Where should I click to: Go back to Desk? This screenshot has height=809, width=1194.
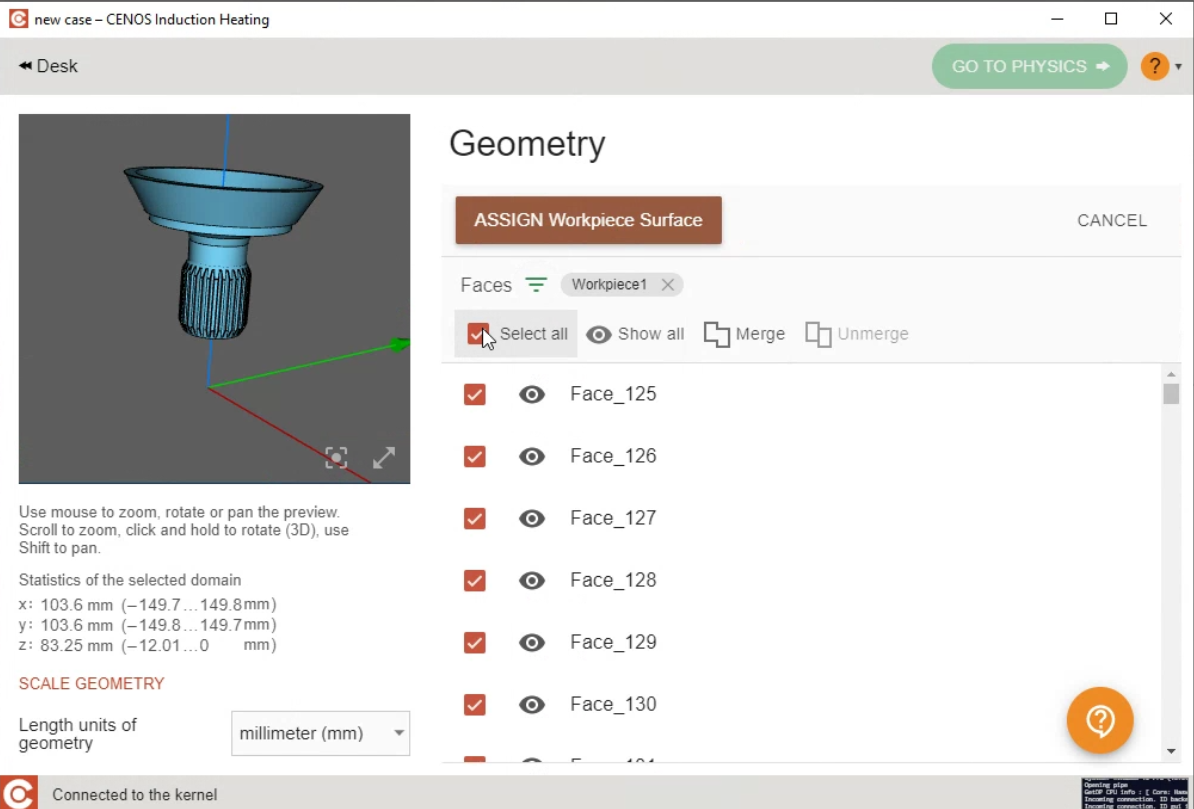(48, 66)
